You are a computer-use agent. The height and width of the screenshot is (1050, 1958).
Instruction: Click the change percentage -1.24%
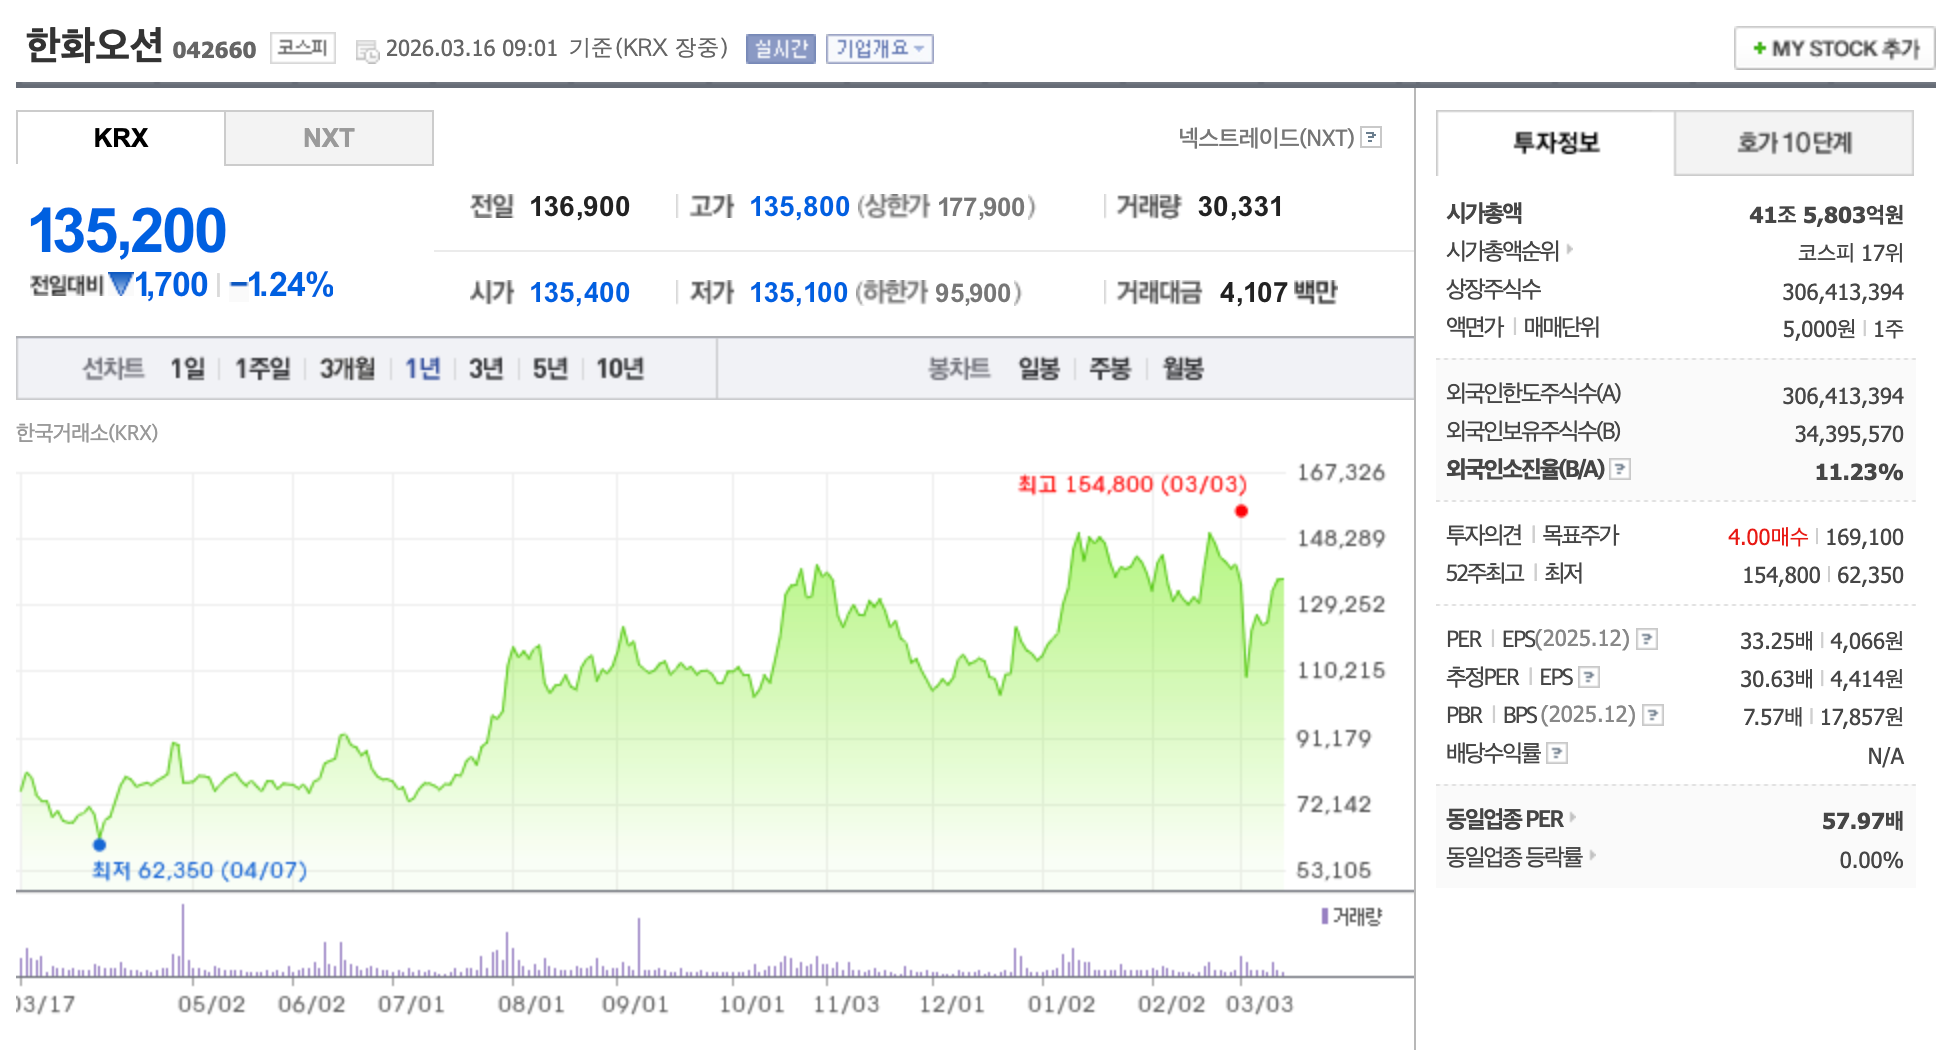pyautogui.click(x=282, y=285)
